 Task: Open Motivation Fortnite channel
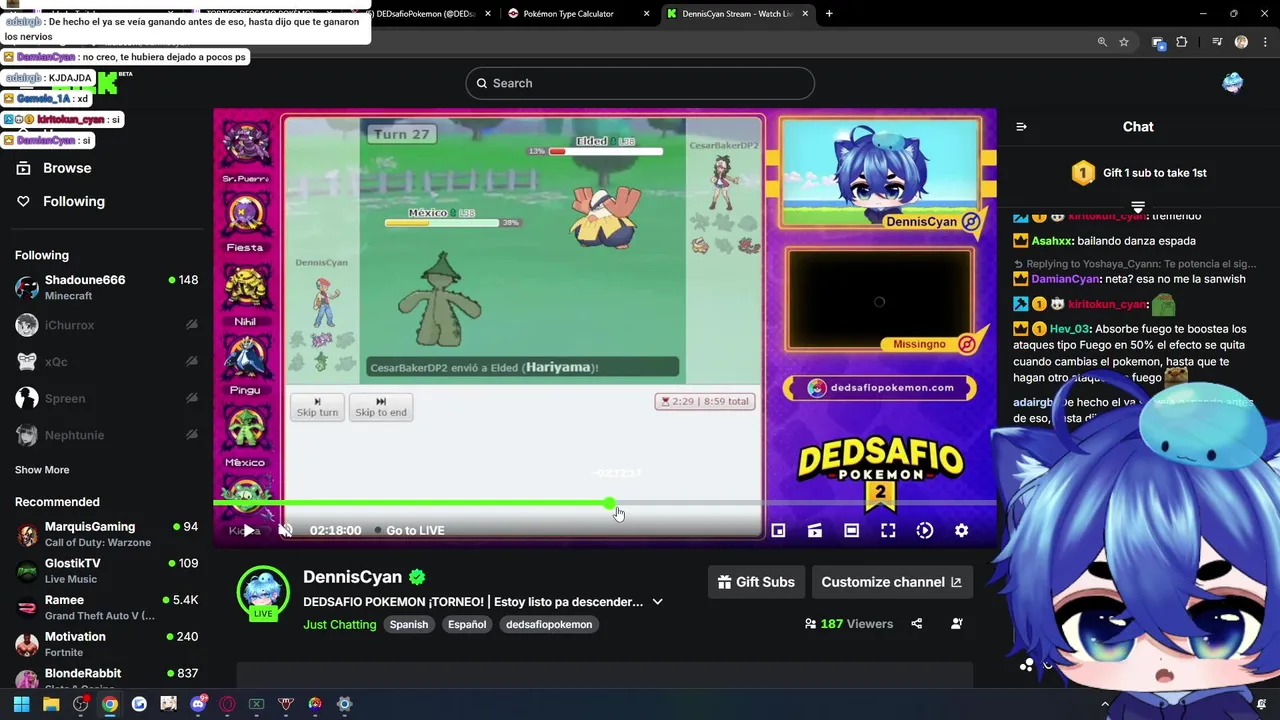pos(106,644)
